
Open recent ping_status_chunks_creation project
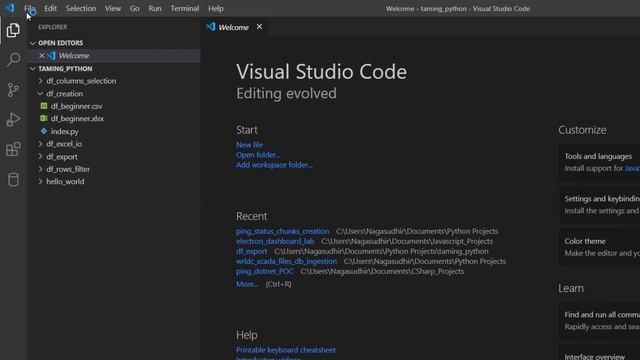[x=282, y=231]
